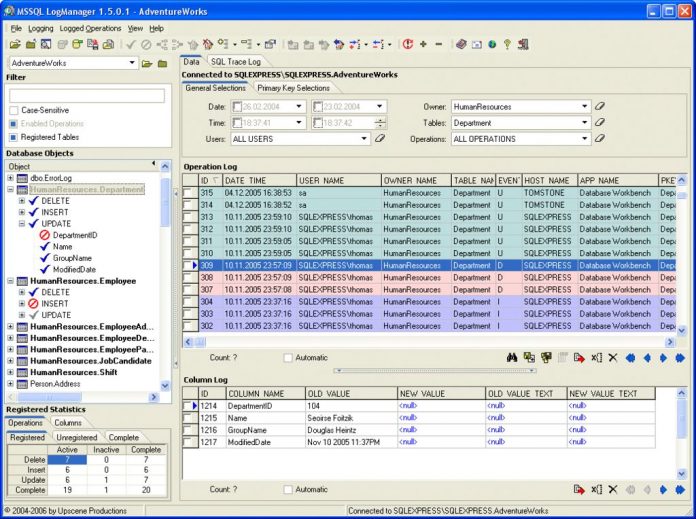Click the checkmark enable icon in toolbar
This screenshot has height=519, width=696.
point(130,44)
